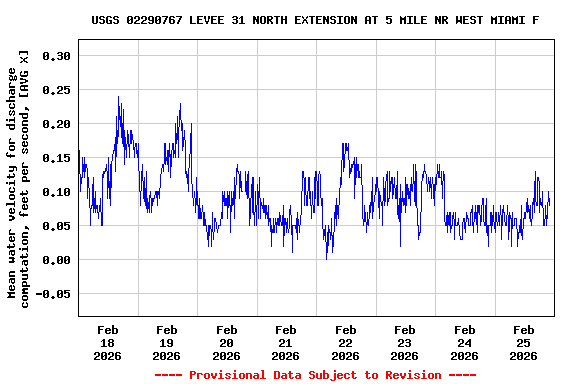Click the zero-velocity dip on Feb 22

pyautogui.click(x=326, y=258)
